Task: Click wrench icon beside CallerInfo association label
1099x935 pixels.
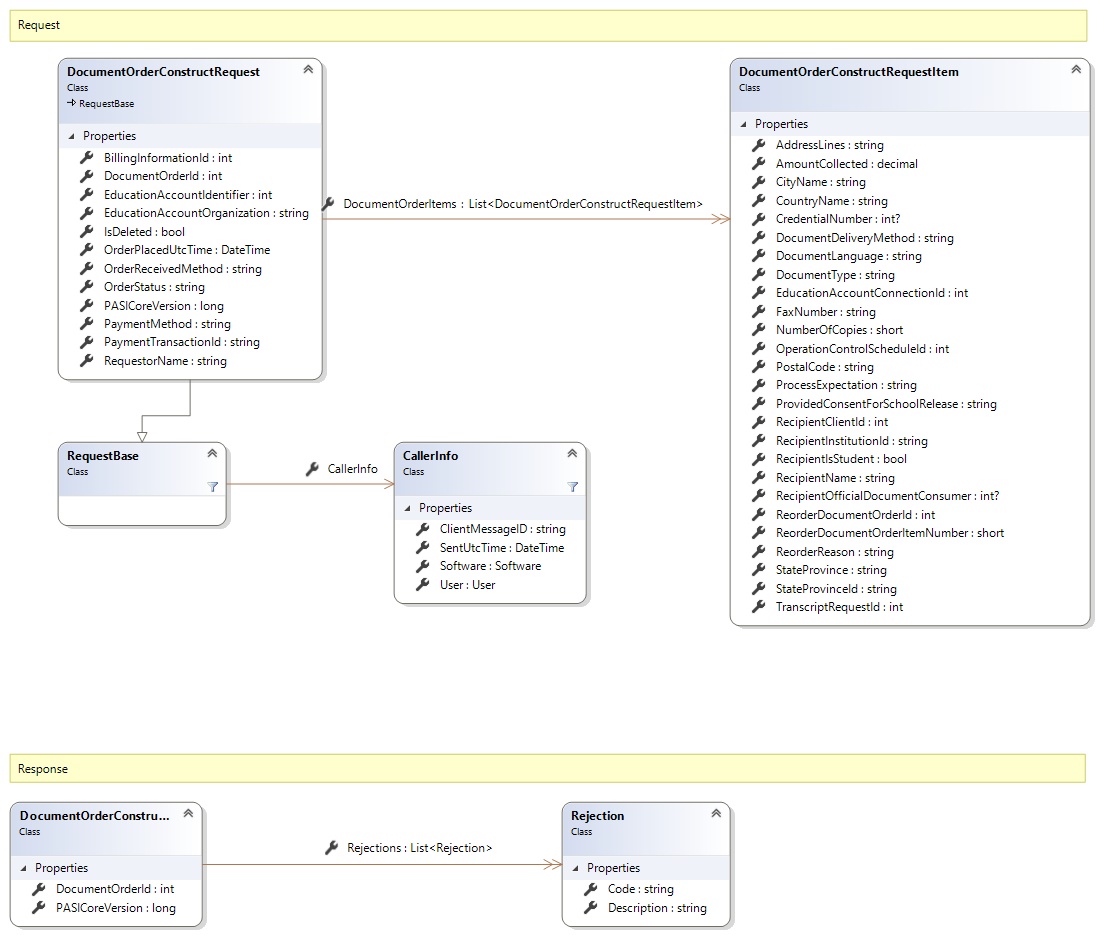Action: point(312,469)
